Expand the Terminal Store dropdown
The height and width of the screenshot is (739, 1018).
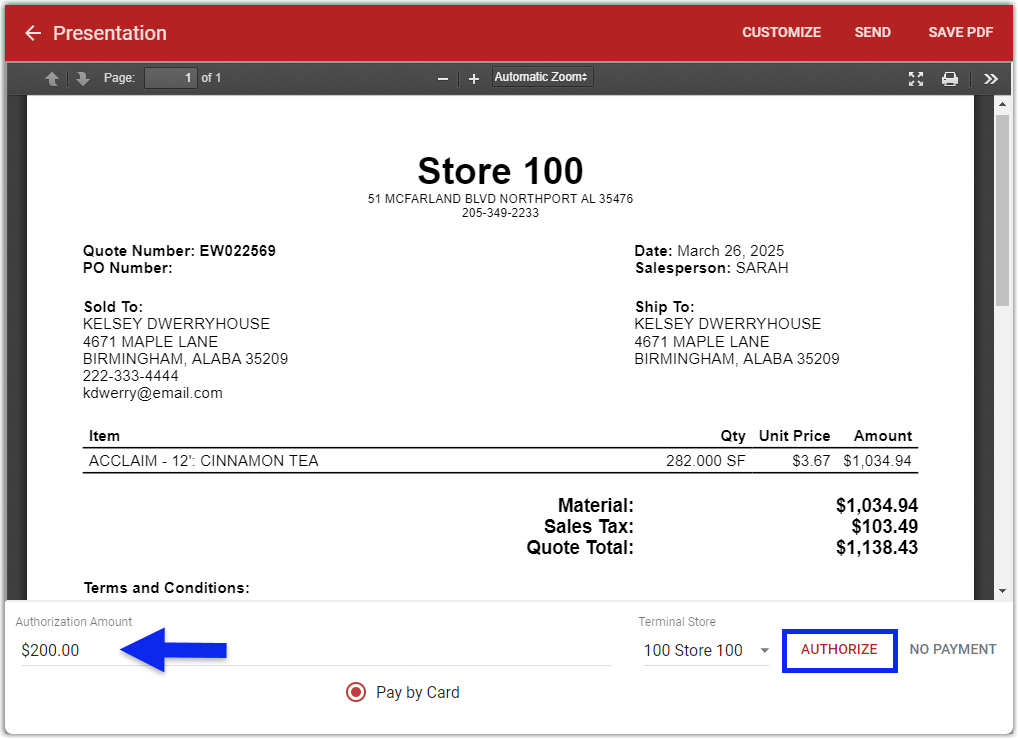[x=706, y=650]
